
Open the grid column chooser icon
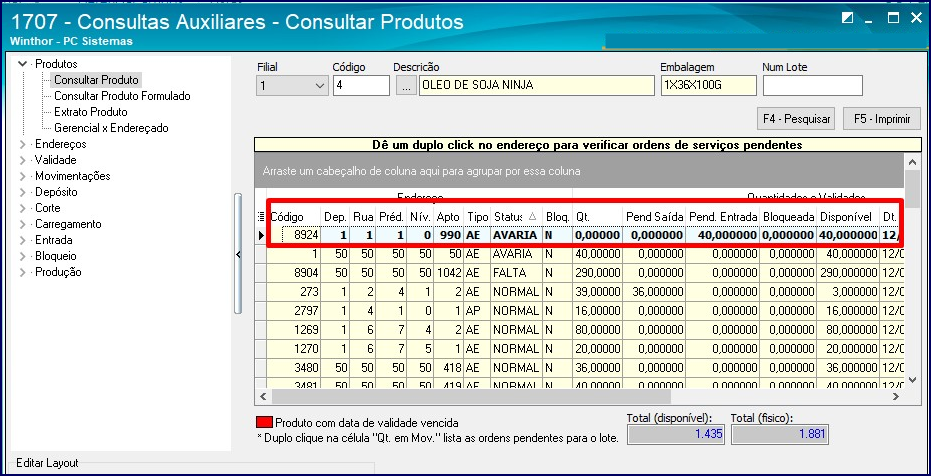click(261, 217)
